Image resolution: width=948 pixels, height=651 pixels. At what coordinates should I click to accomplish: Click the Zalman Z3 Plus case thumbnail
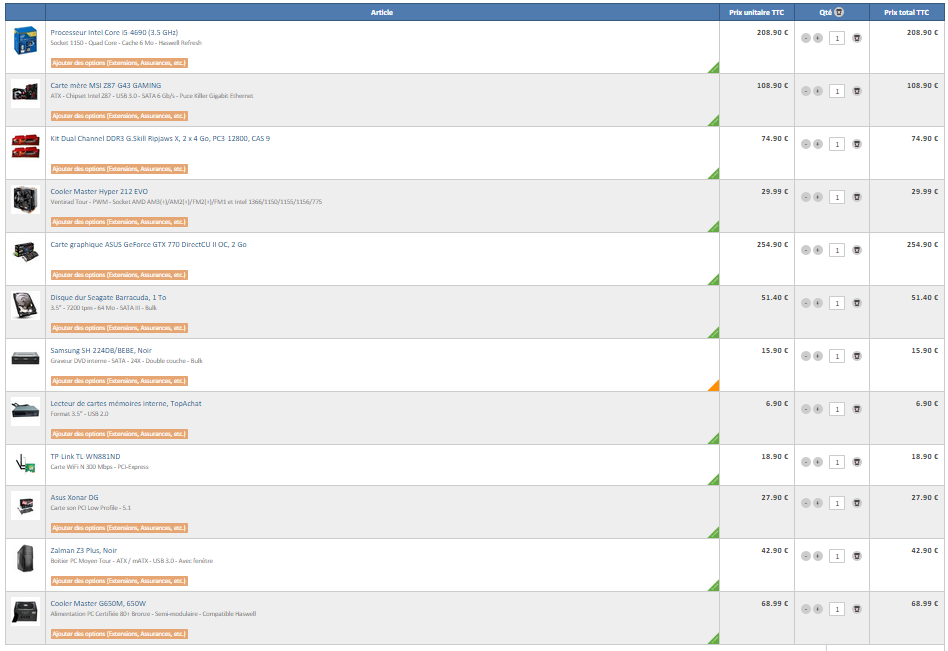pyautogui.click(x=25, y=559)
